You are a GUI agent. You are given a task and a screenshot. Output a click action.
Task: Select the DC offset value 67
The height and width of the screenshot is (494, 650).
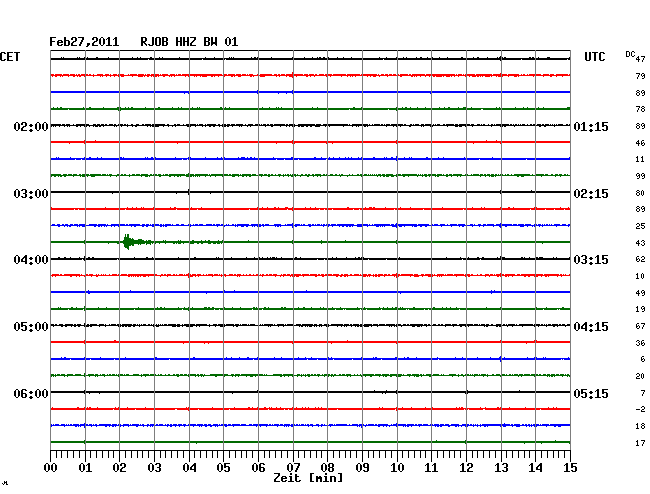pos(640,326)
